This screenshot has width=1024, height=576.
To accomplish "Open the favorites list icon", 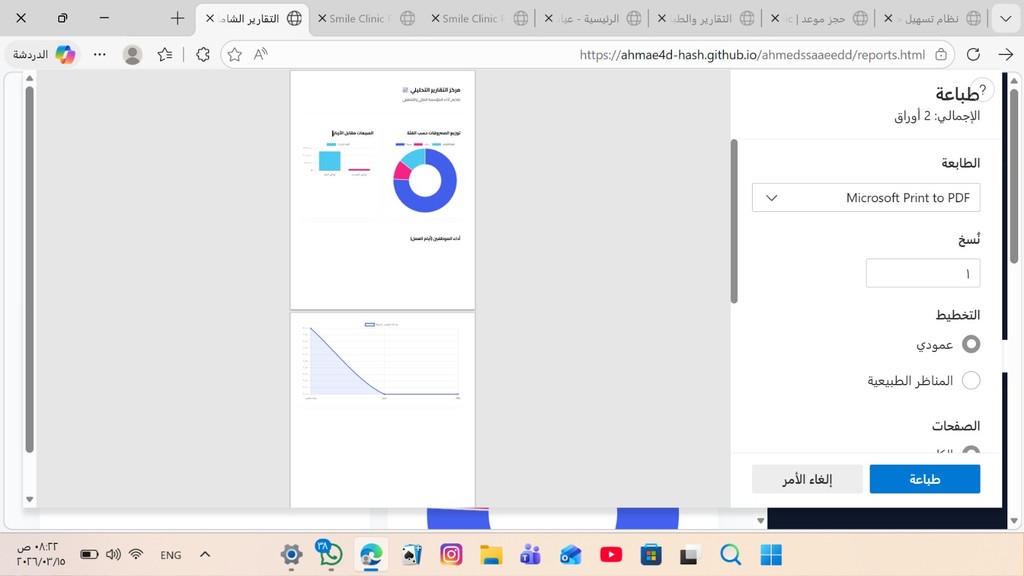I will (x=165, y=54).
